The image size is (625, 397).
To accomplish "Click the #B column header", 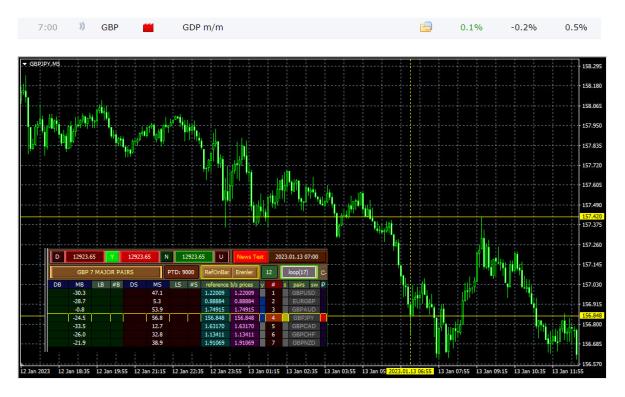I will click(x=116, y=285).
